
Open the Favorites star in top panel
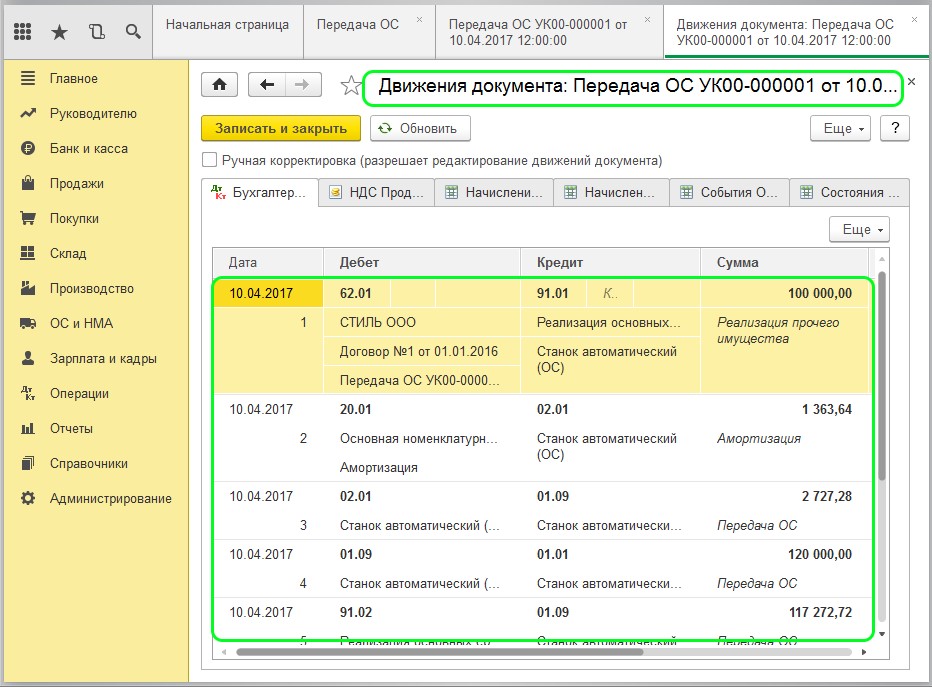(59, 32)
